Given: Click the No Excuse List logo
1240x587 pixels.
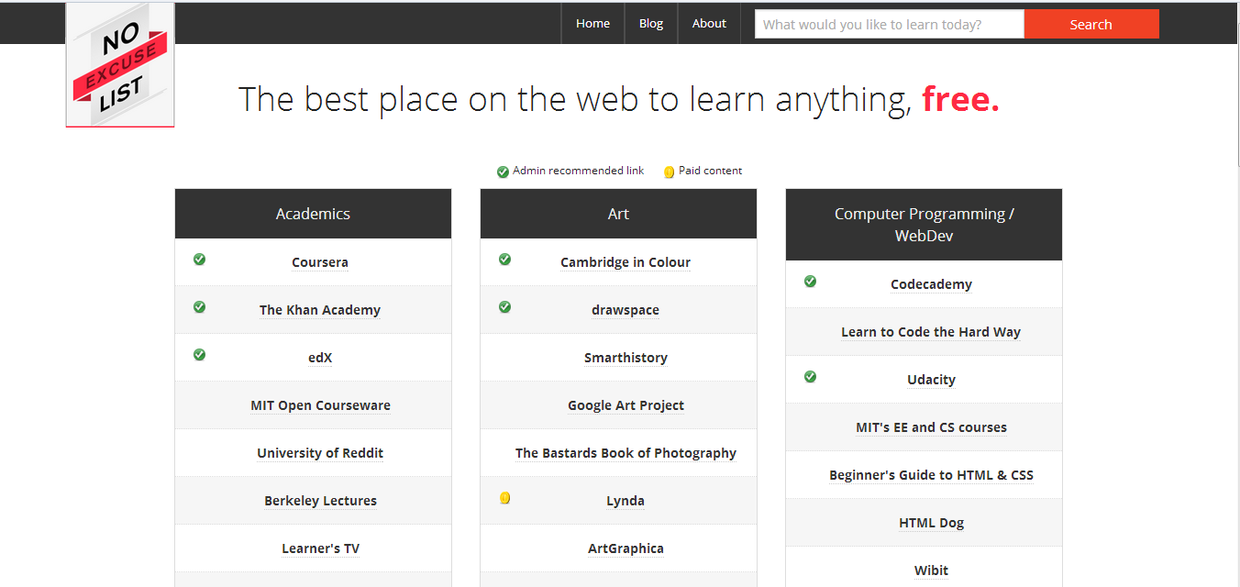Looking at the screenshot, I should (x=120, y=65).
